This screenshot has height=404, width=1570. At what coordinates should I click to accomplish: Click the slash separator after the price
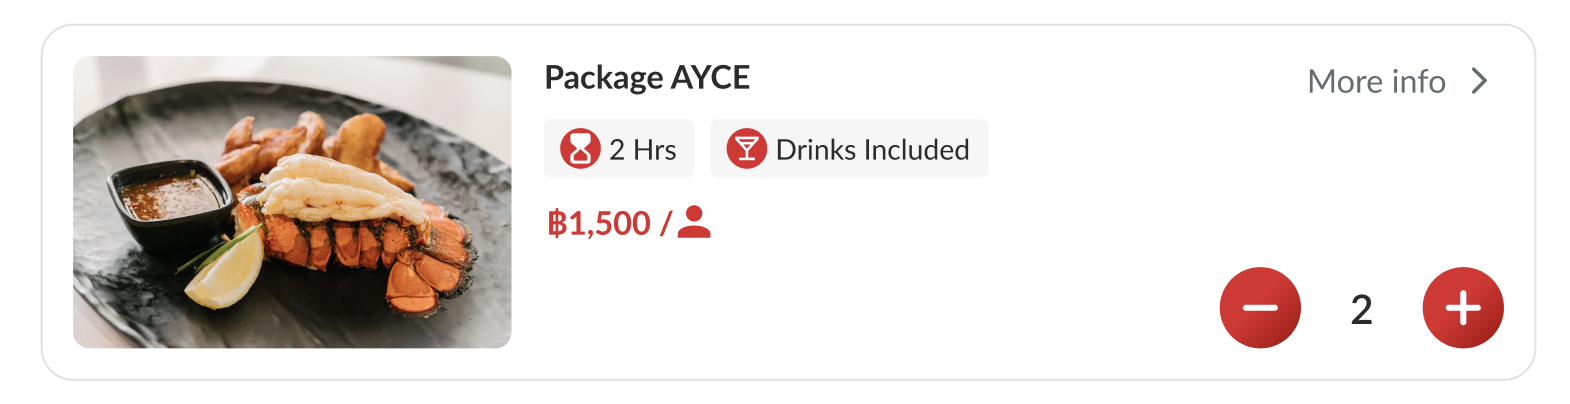(665, 223)
